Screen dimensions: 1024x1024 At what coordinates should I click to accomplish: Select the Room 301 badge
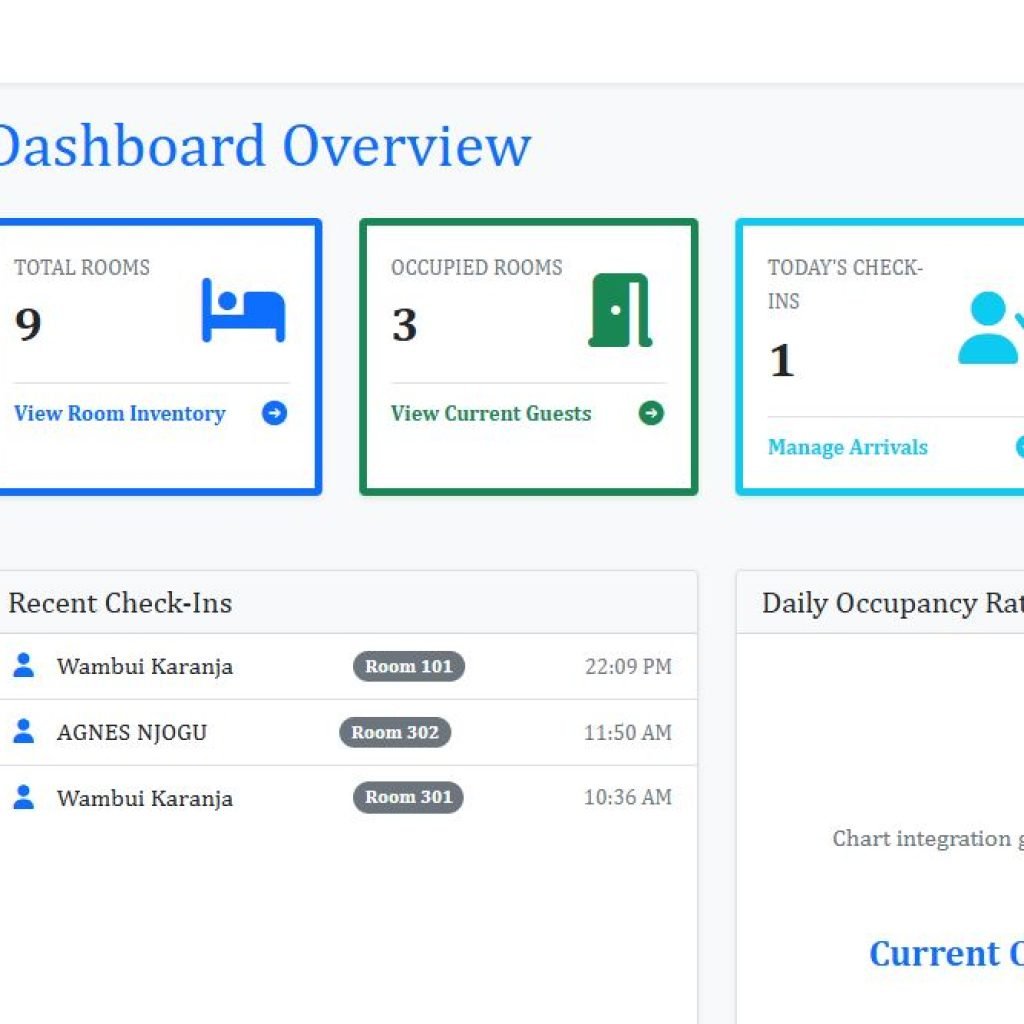(408, 797)
